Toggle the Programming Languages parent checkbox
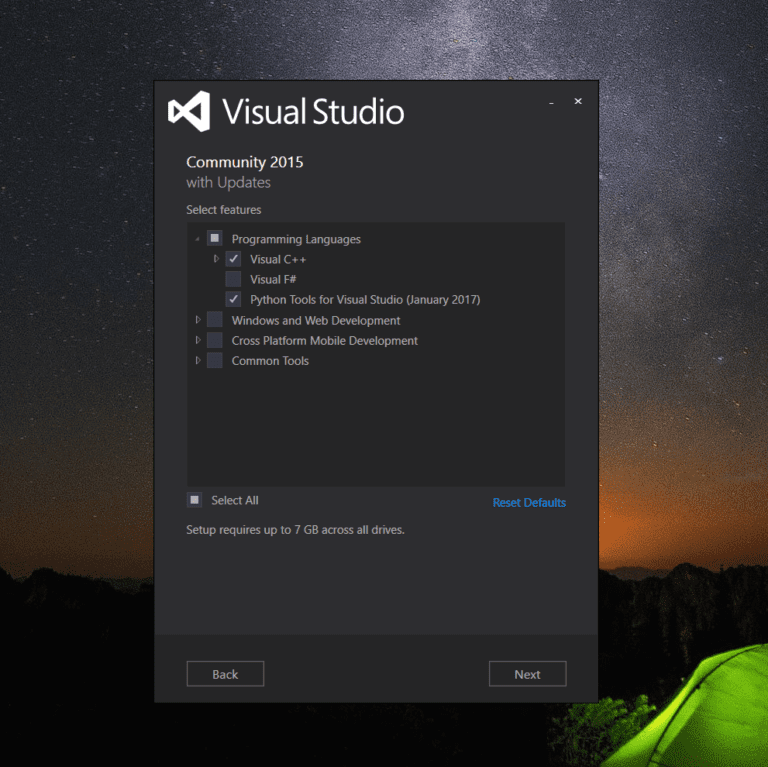768x767 pixels. click(214, 239)
